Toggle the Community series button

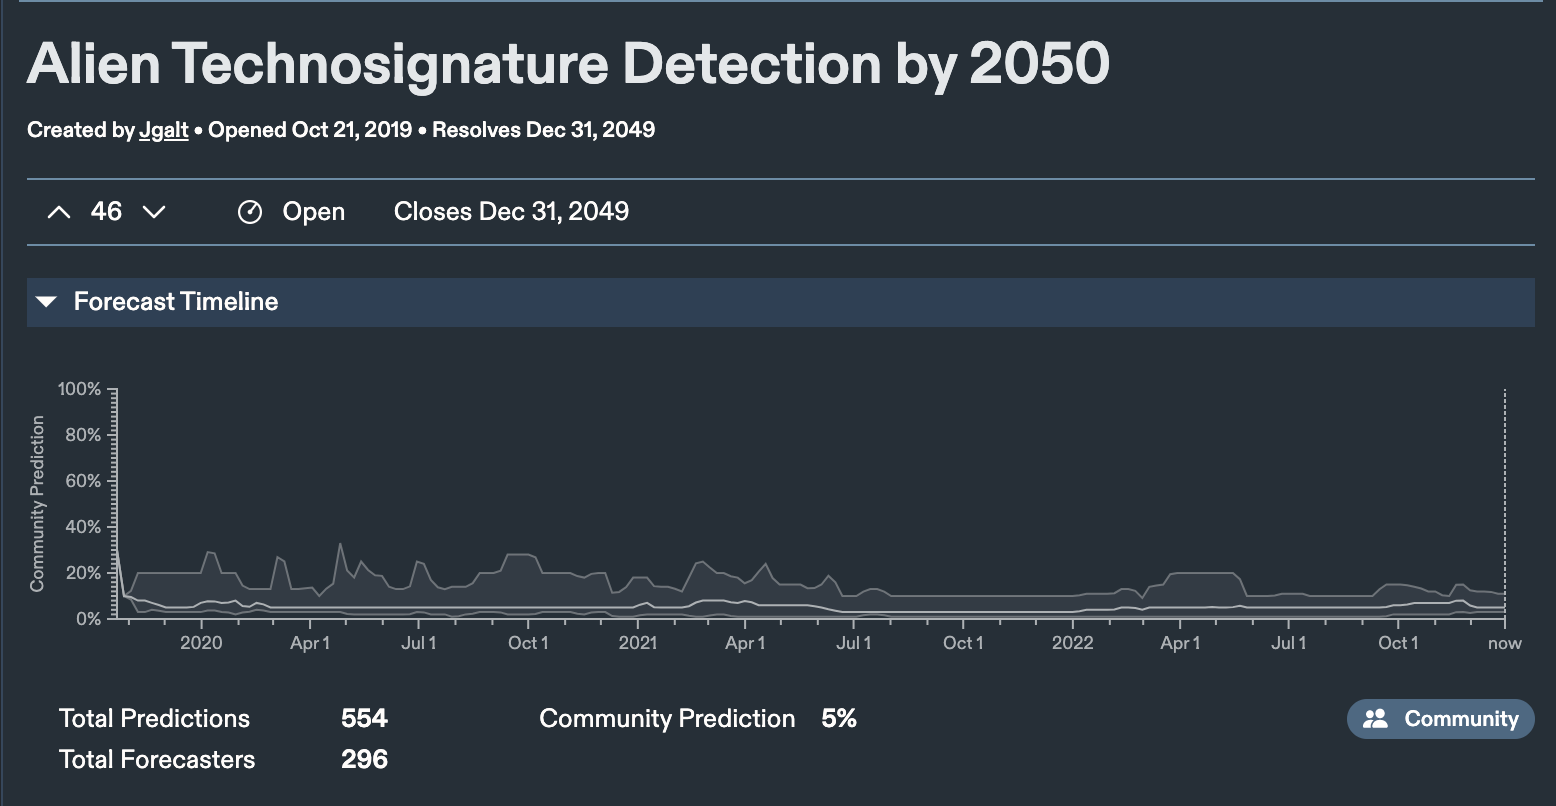(x=1440, y=719)
